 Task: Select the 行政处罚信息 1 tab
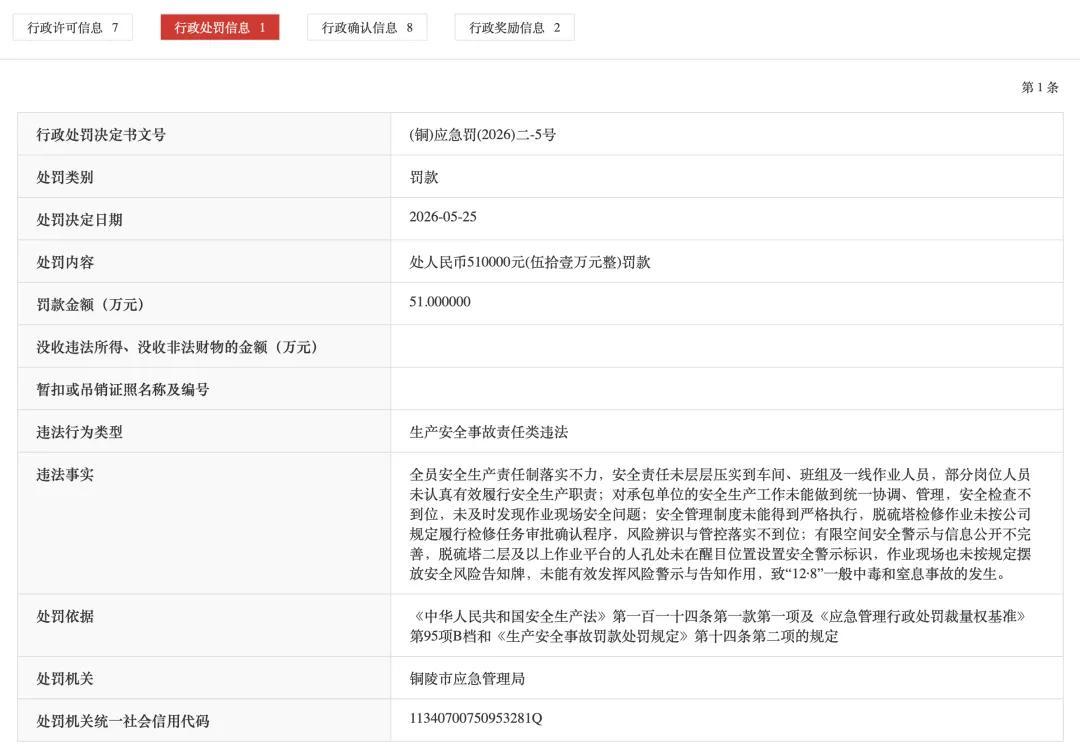(220, 28)
